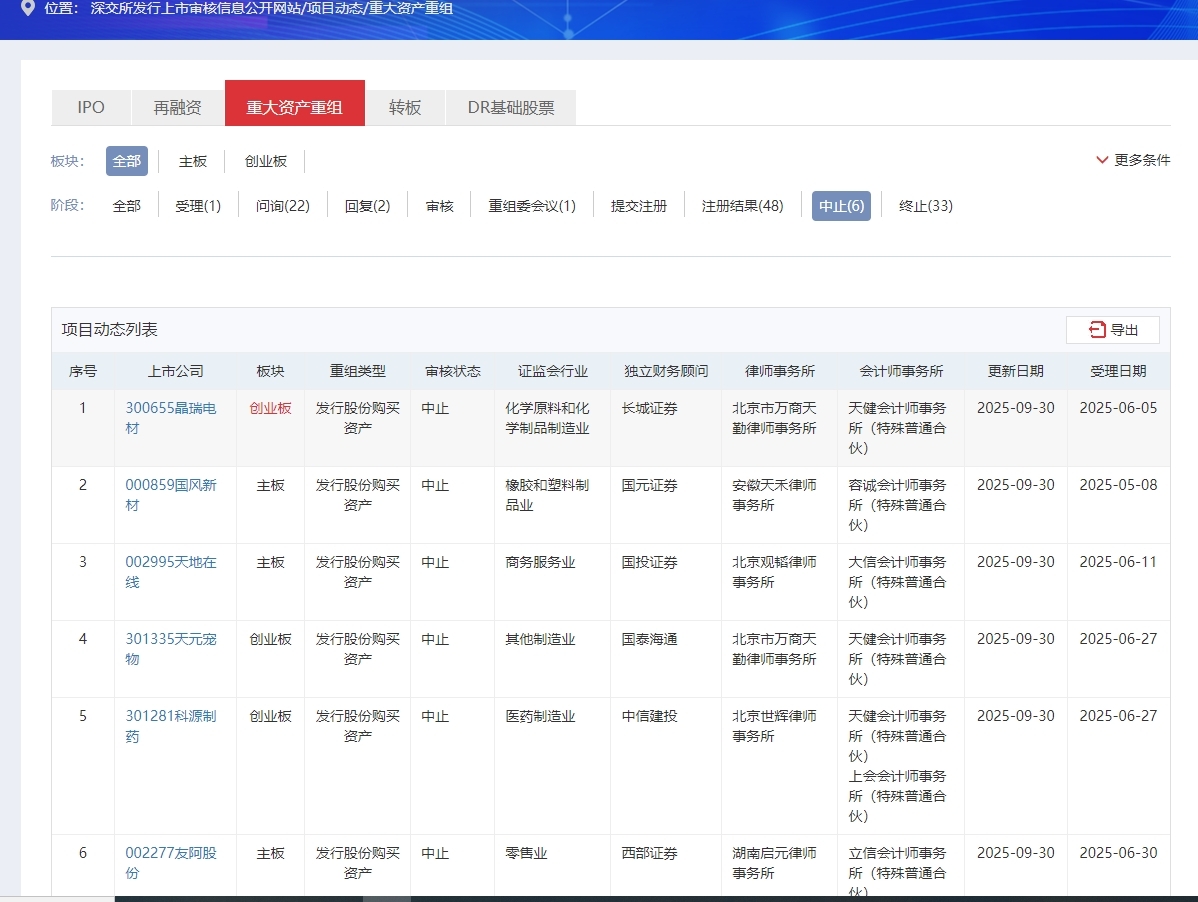This screenshot has width=1198, height=902.
Task: Filter stage by 问询(22)
Action: [283, 206]
